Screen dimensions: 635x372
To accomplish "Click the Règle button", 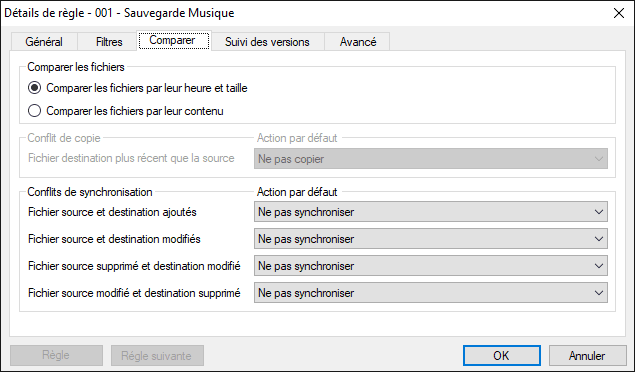I will (x=56, y=355).
